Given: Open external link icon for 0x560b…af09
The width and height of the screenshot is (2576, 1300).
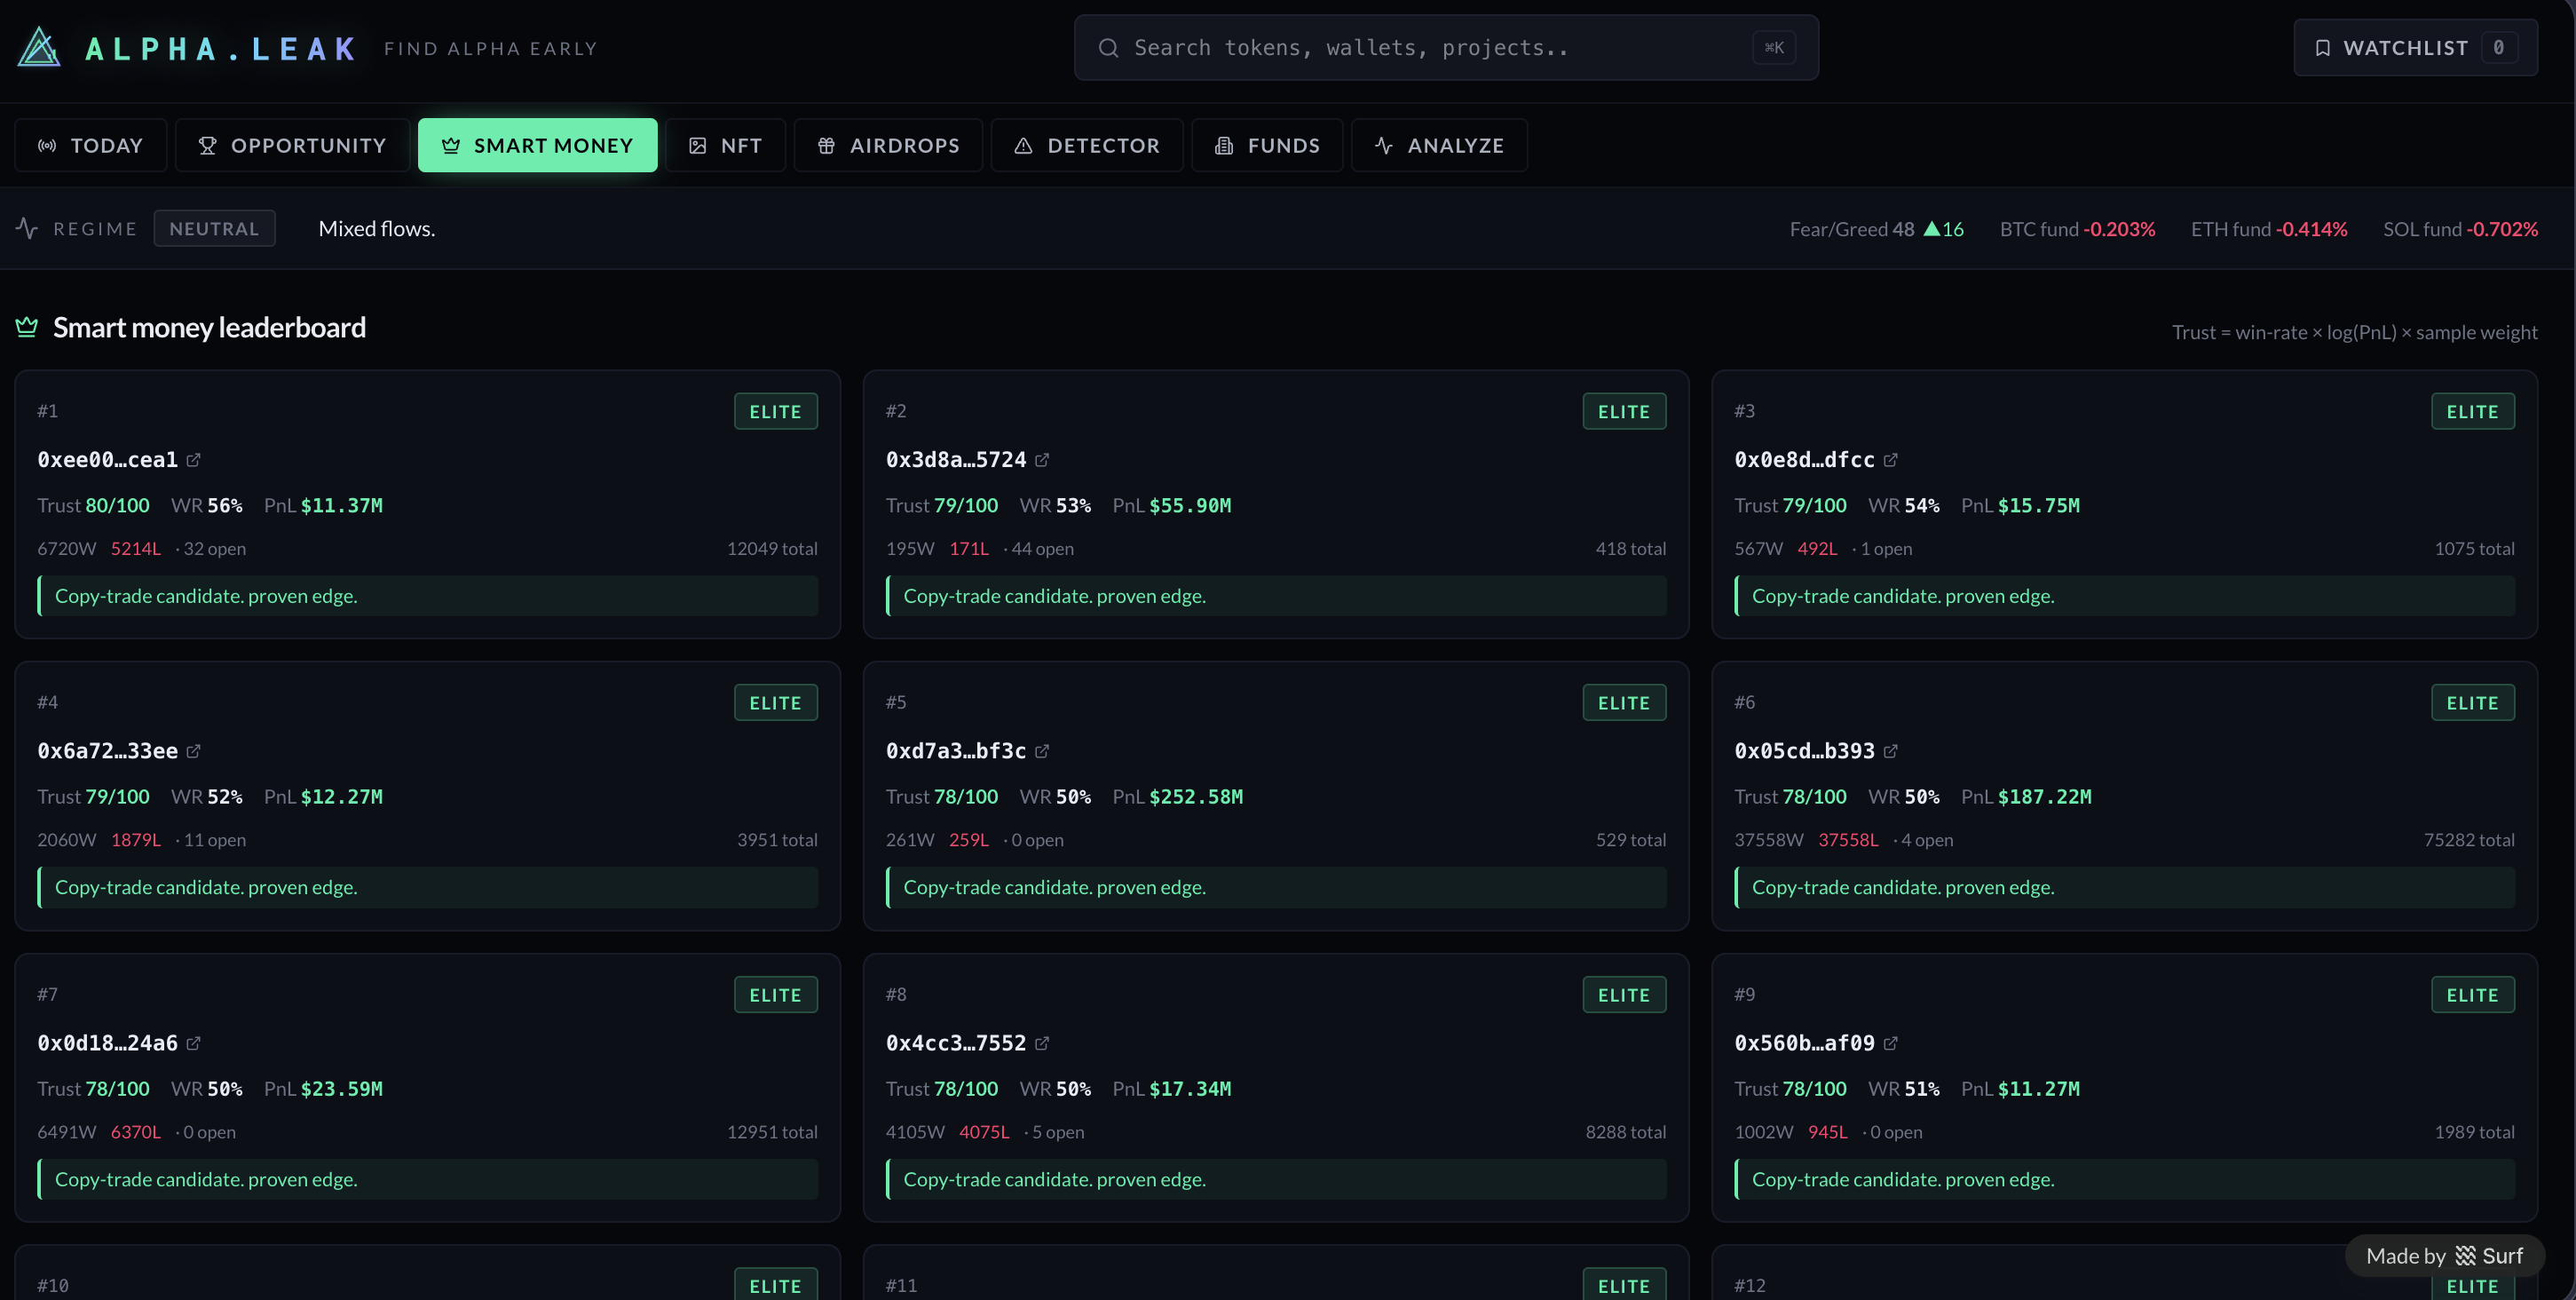Looking at the screenshot, I should [1890, 1043].
